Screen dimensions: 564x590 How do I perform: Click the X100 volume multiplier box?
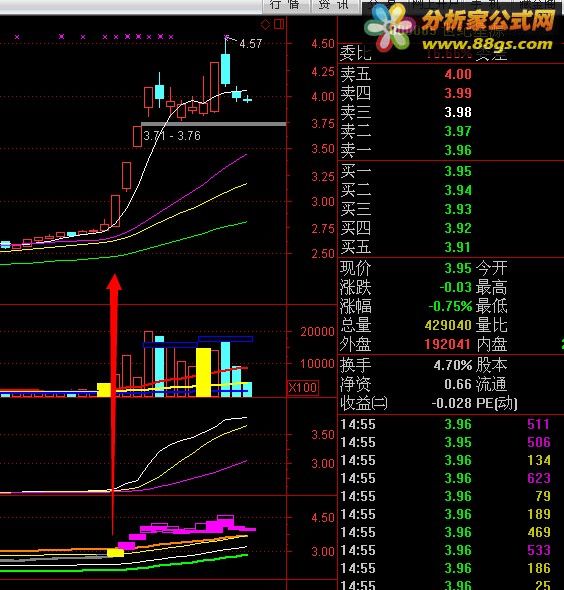tap(303, 388)
